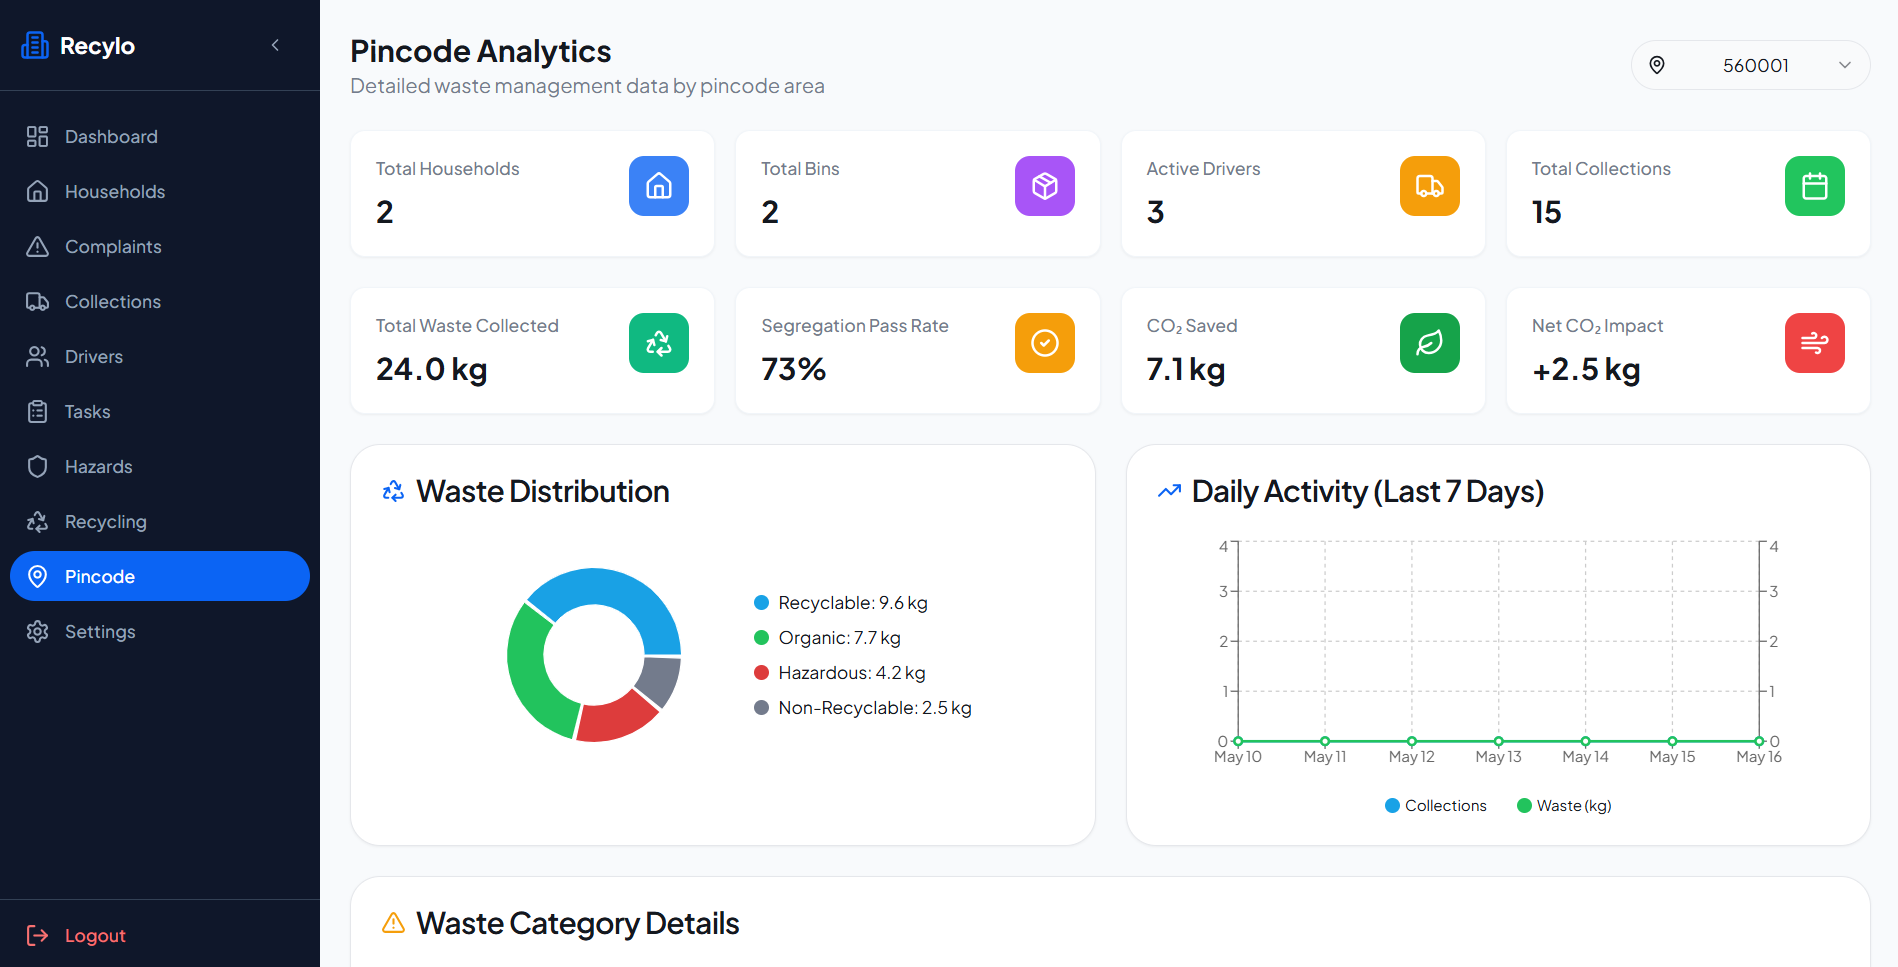Click the recycle icon on Total Waste Collected
Image resolution: width=1898 pixels, height=967 pixels.
(659, 343)
